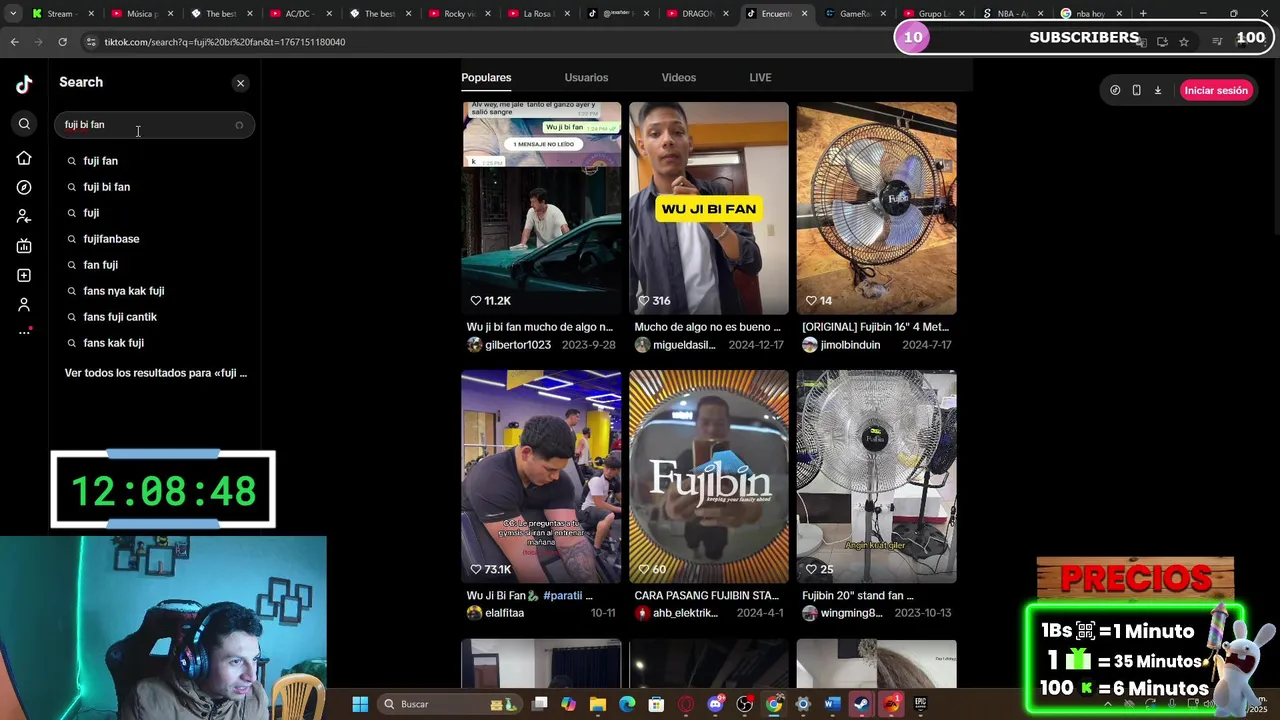Open File Explorer from the taskbar
The height and width of the screenshot is (720, 1280).
tap(598, 704)
